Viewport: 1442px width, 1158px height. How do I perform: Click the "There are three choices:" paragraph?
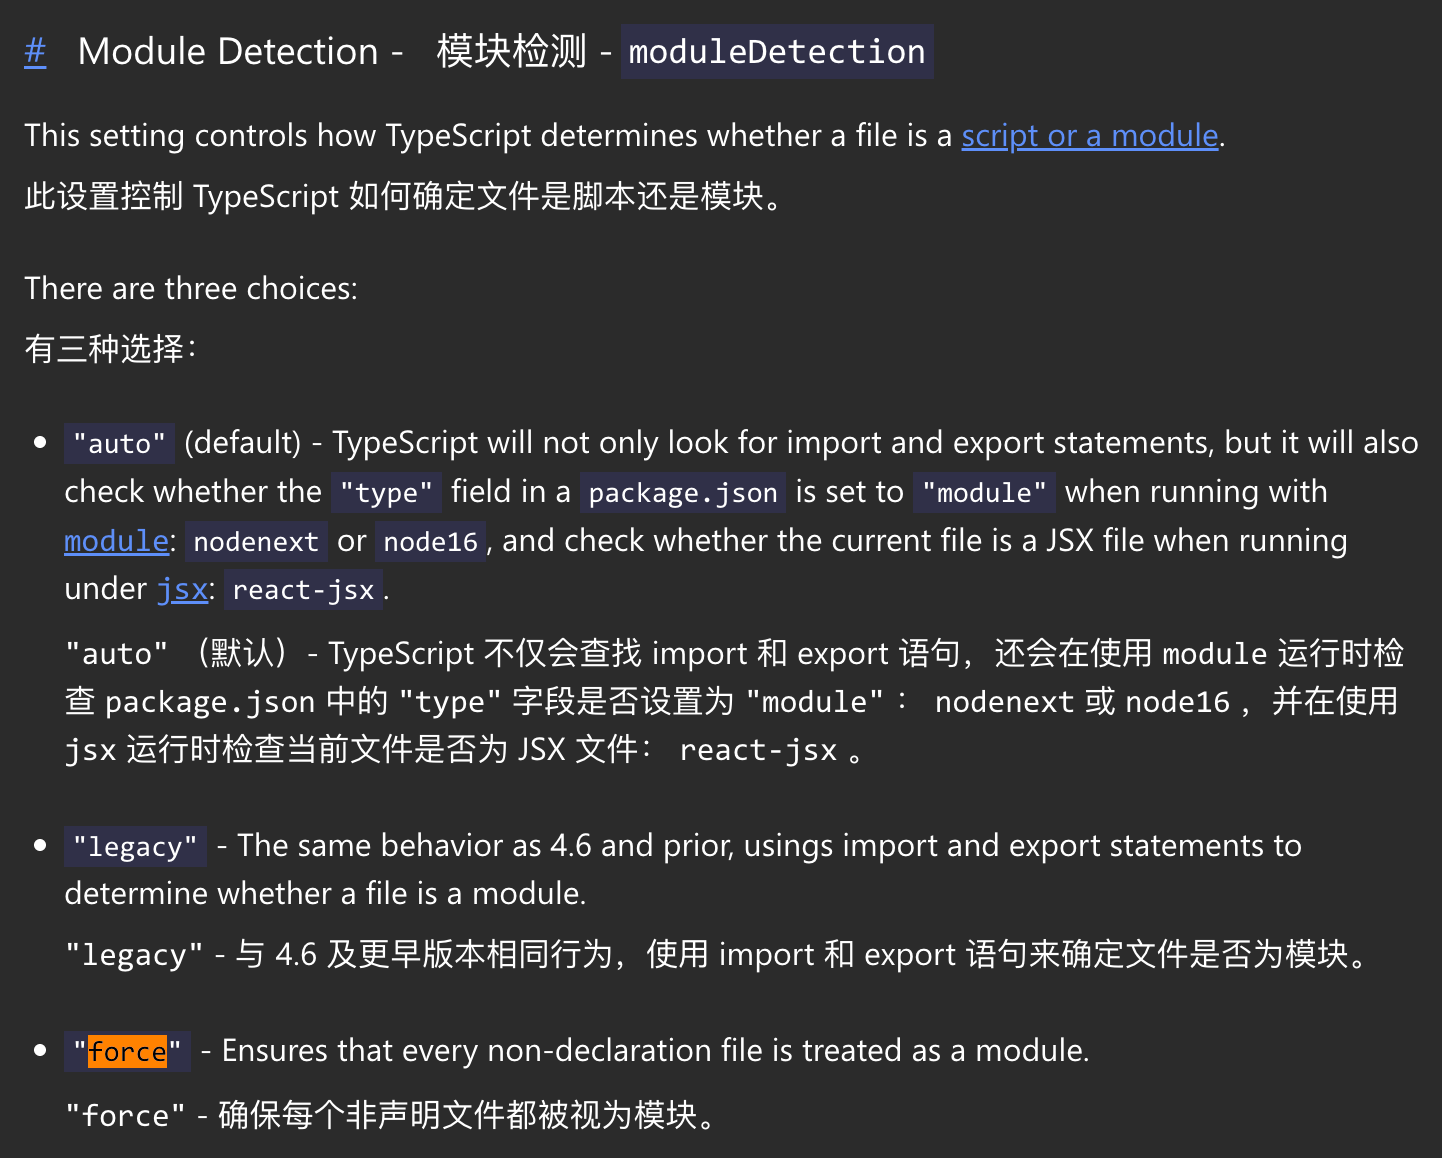[x=191, y=288]
